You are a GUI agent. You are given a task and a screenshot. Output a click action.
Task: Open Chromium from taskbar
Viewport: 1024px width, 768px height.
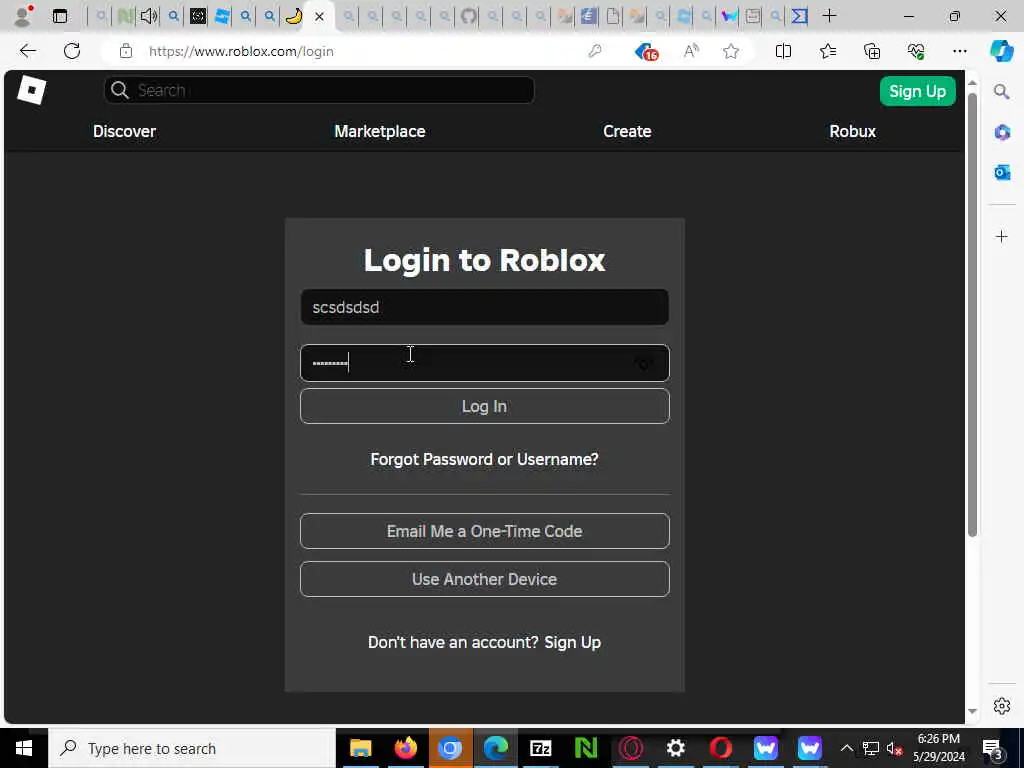[x=450, y=748]
